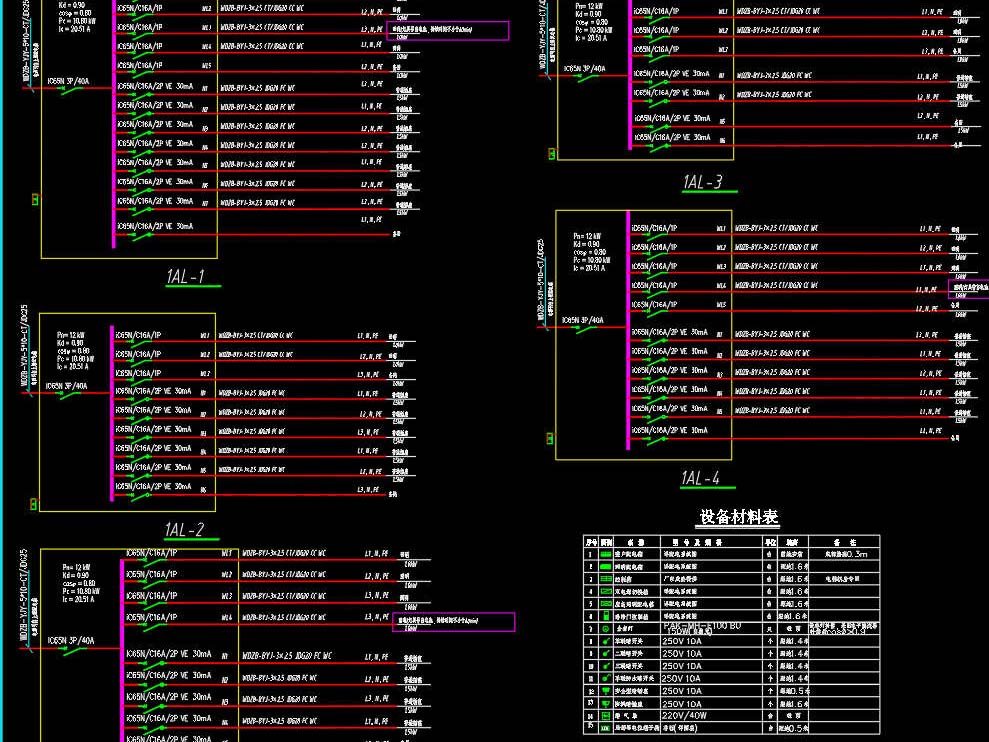Click the 设备材料表 table title
989x742 pixels.
coord(739,517)
